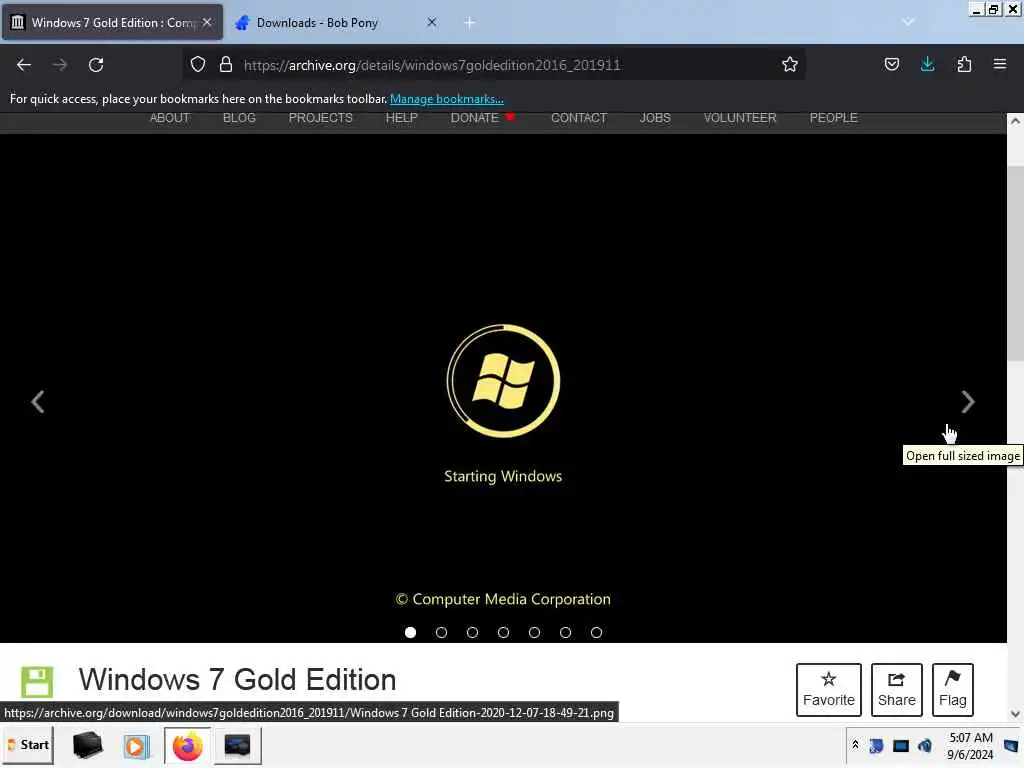Click the Firefox taskbar icon
1024x768 pixels.
coord(187,746)
